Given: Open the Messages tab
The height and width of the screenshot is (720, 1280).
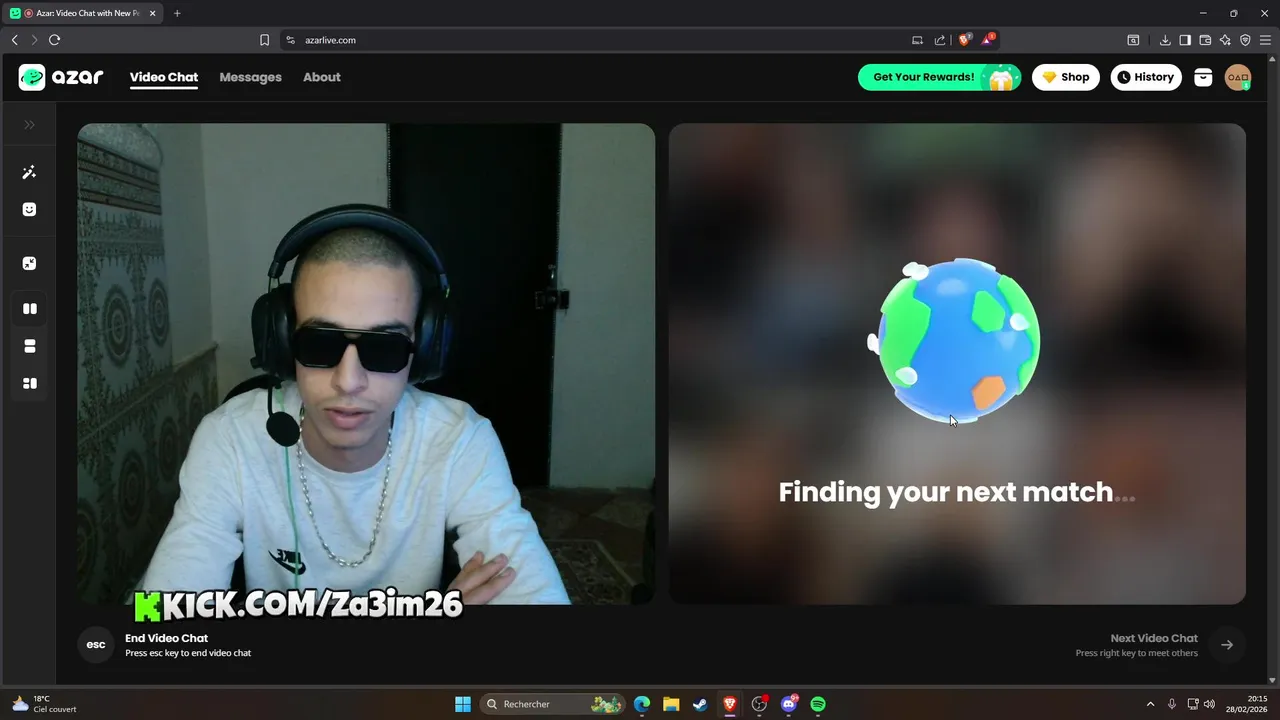Looking at the screenshot, I should tap(250, 77).
